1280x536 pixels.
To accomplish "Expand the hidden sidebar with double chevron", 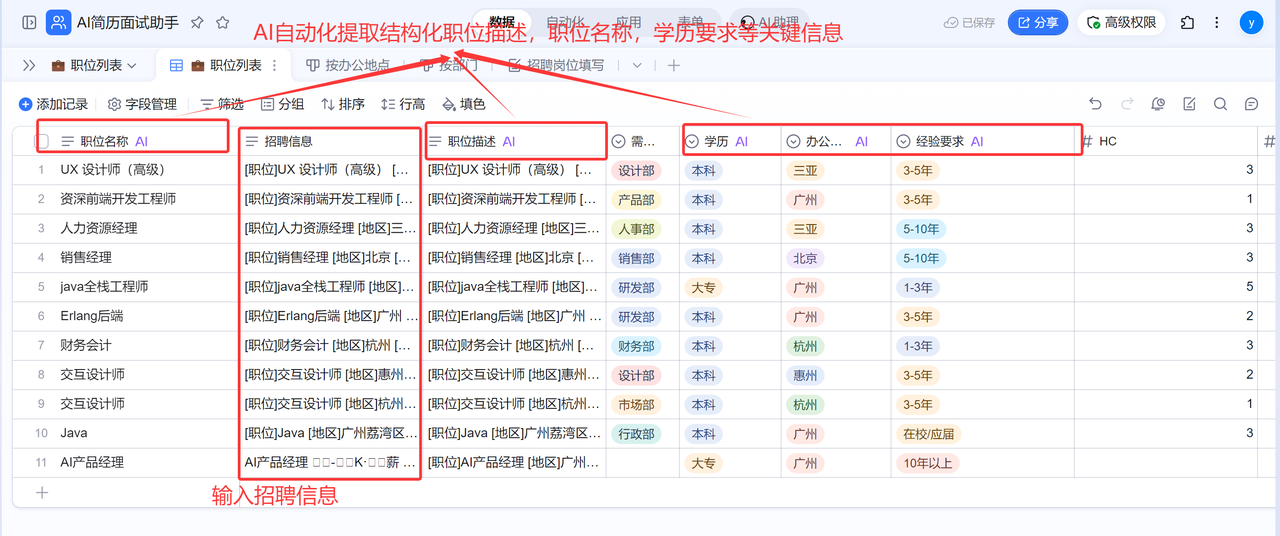I will tap(29, 65).
